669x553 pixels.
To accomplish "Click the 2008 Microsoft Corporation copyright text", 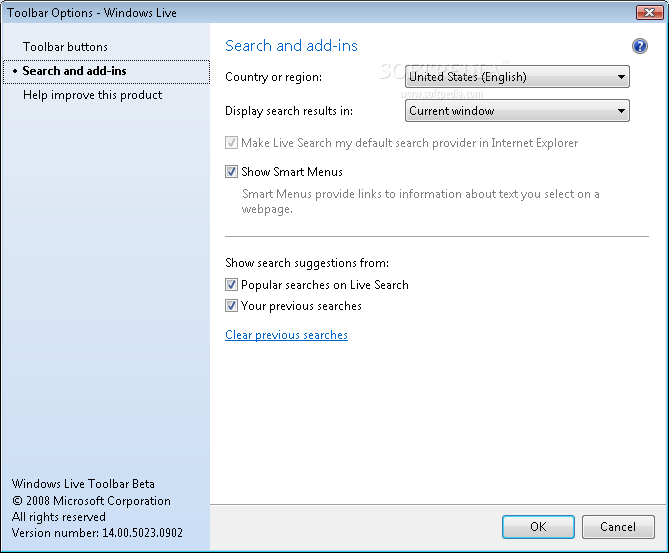I will click(x=91, y=501).
